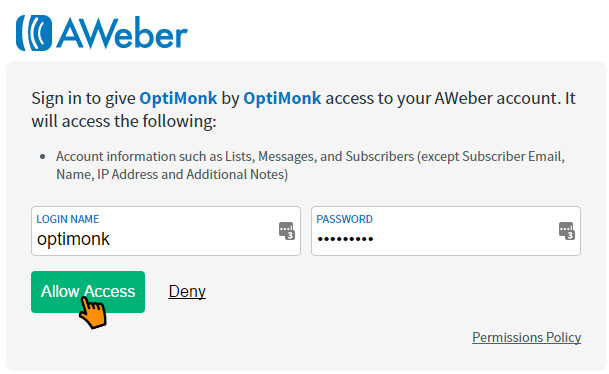Click the AWeber wordmark text

[122, 33]
